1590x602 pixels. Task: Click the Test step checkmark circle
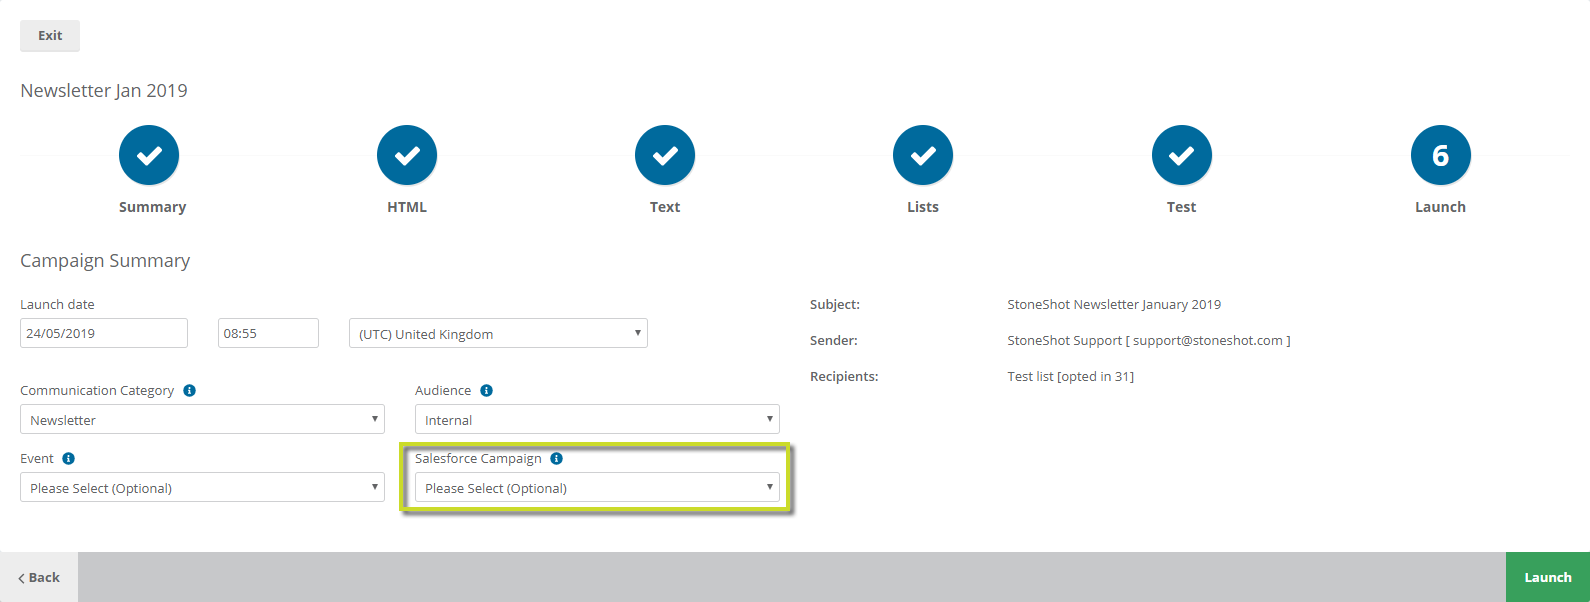click(1182, 155)
